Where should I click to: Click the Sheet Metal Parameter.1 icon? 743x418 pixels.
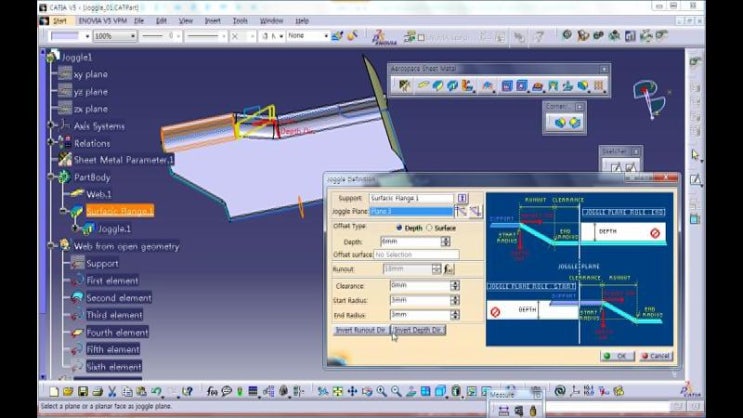(x=65, y=160)
